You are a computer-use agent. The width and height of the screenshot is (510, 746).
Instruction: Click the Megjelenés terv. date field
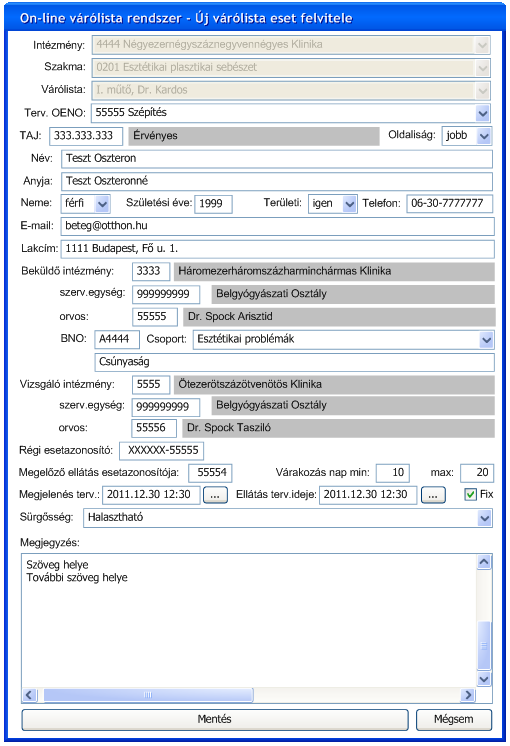[x=151, y=495]
